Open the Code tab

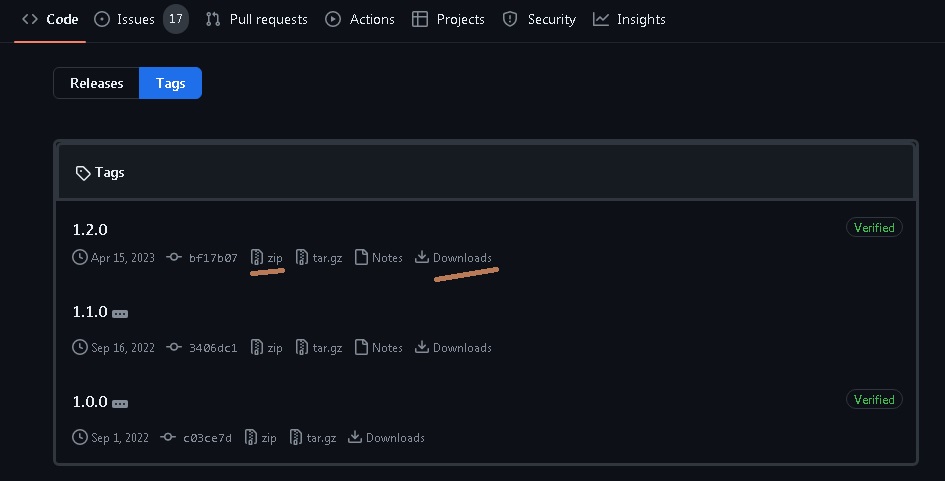coord(50,19)
